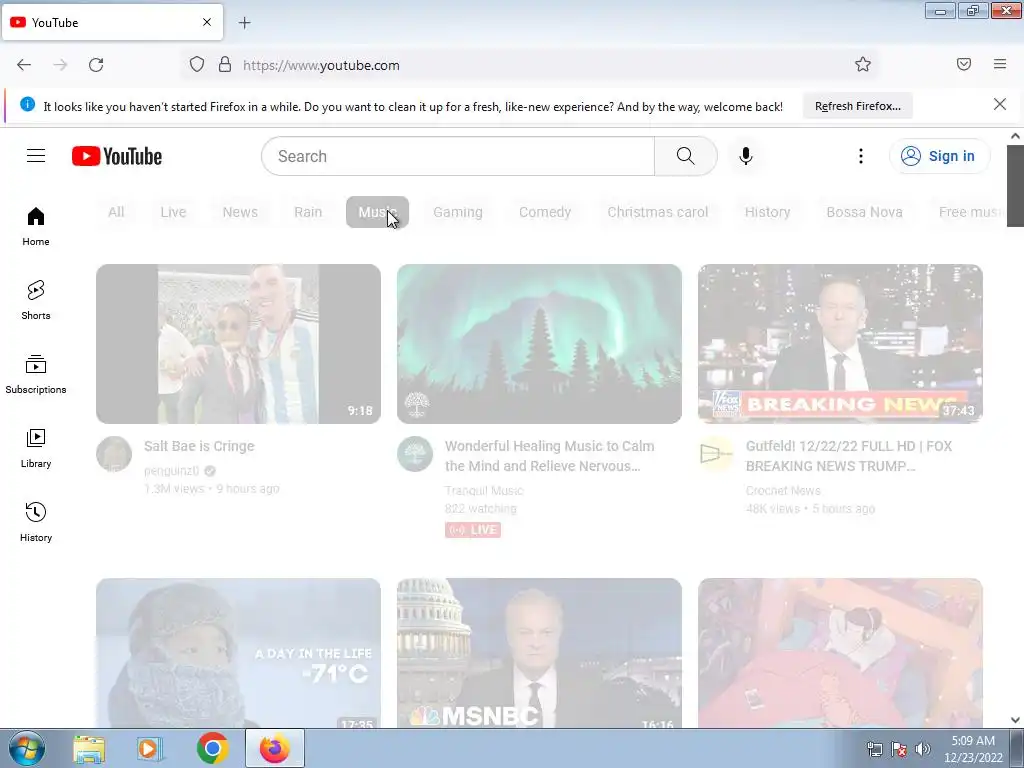Screen dimensions: 1024x768
Task: Start voice search with microphone icon
Action: click(x=746, y=156)
